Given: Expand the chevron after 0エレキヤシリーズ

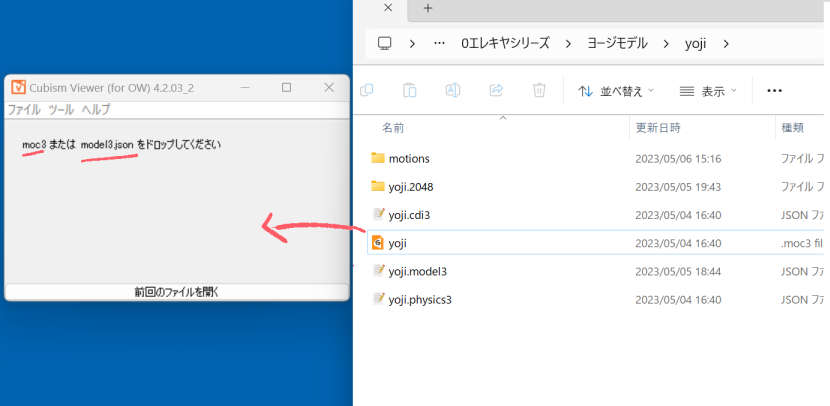Looking at the screenshot, I should [568, 43].
